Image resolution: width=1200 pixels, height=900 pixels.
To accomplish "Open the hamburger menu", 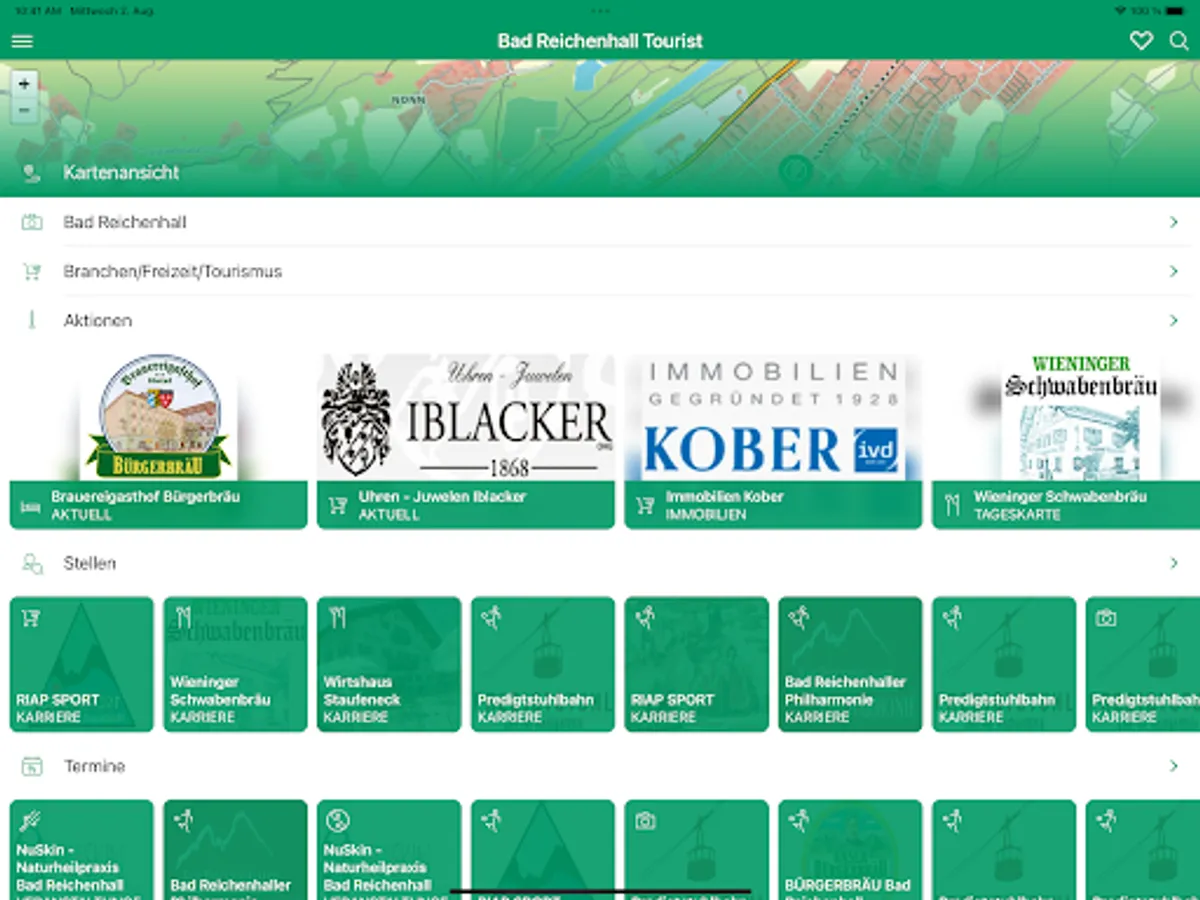I will (x=22, y=41).
